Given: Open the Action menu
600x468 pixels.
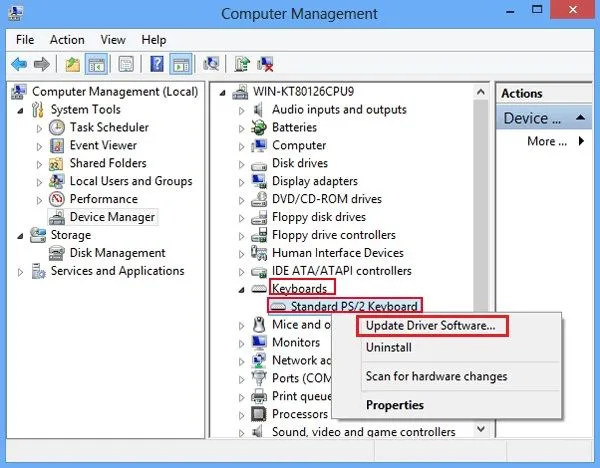Looking at the screenshot, I should [67, 40].
